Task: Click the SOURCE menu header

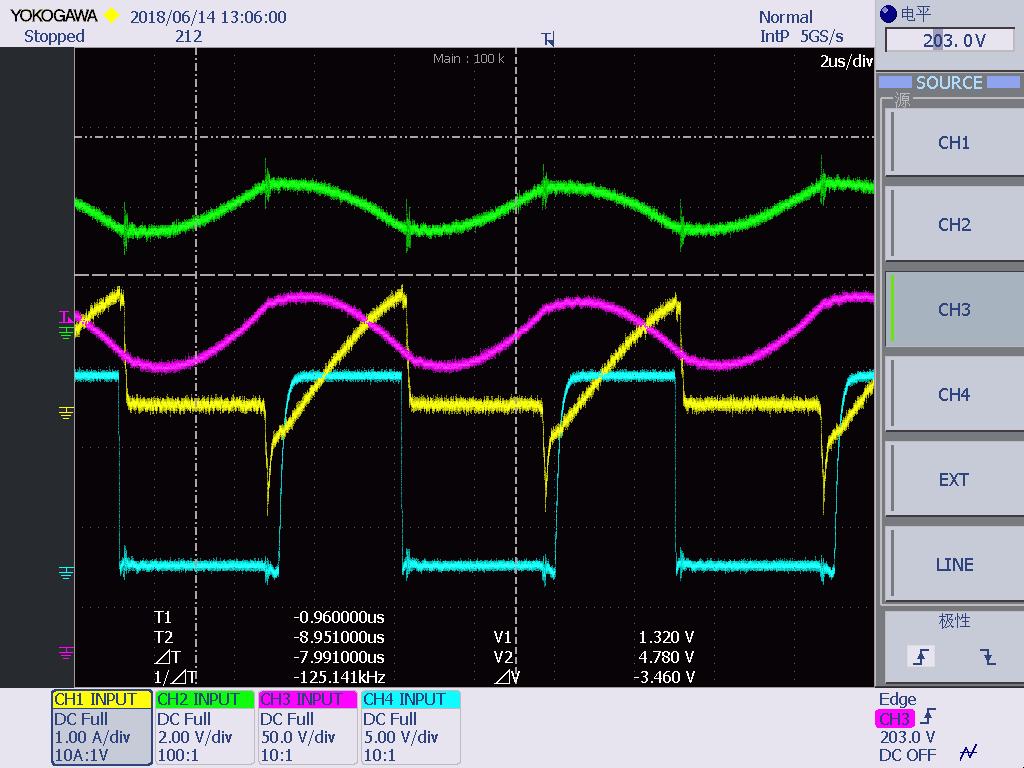Action: tap(949, 83)
